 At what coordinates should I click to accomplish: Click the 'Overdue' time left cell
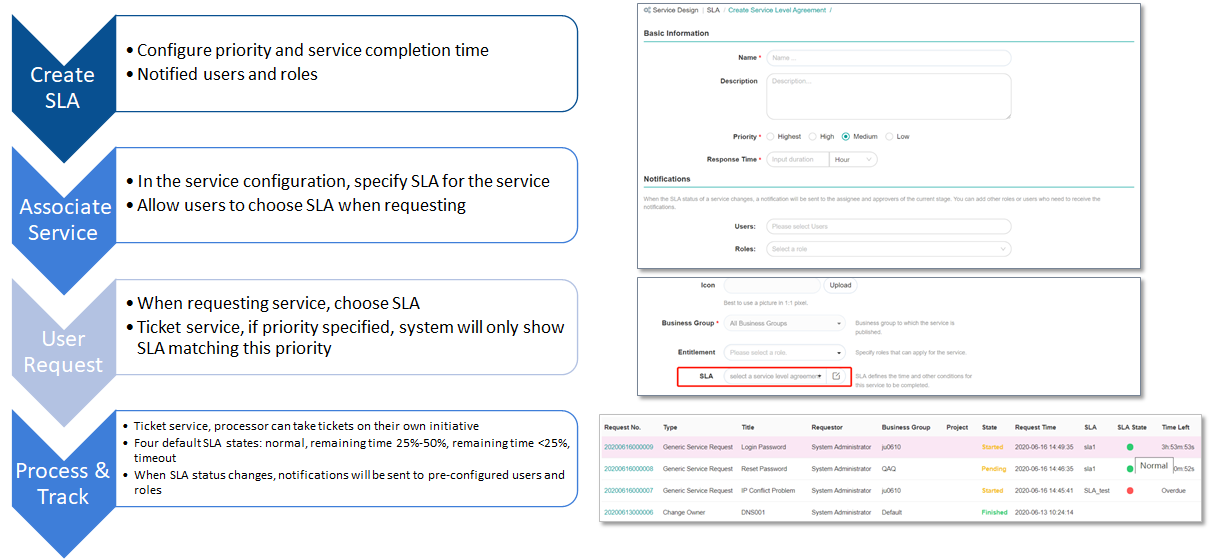point(1173,491)
